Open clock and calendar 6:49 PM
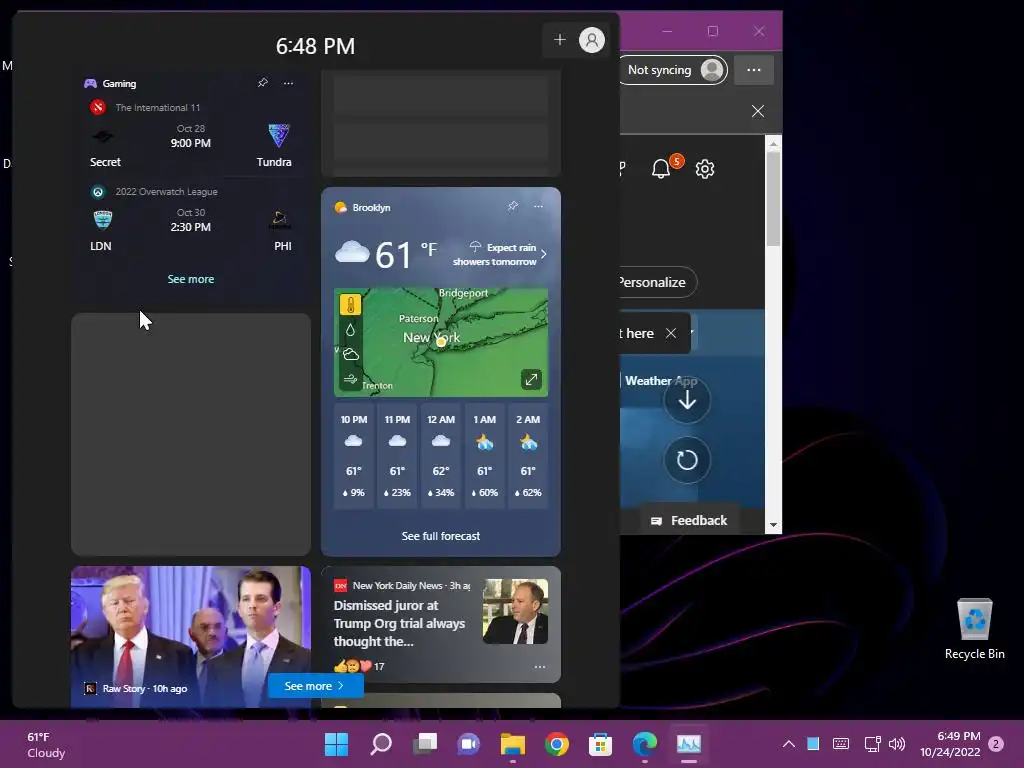The height and width of the screenshot is (768, 1024). [x=950, y=744]
